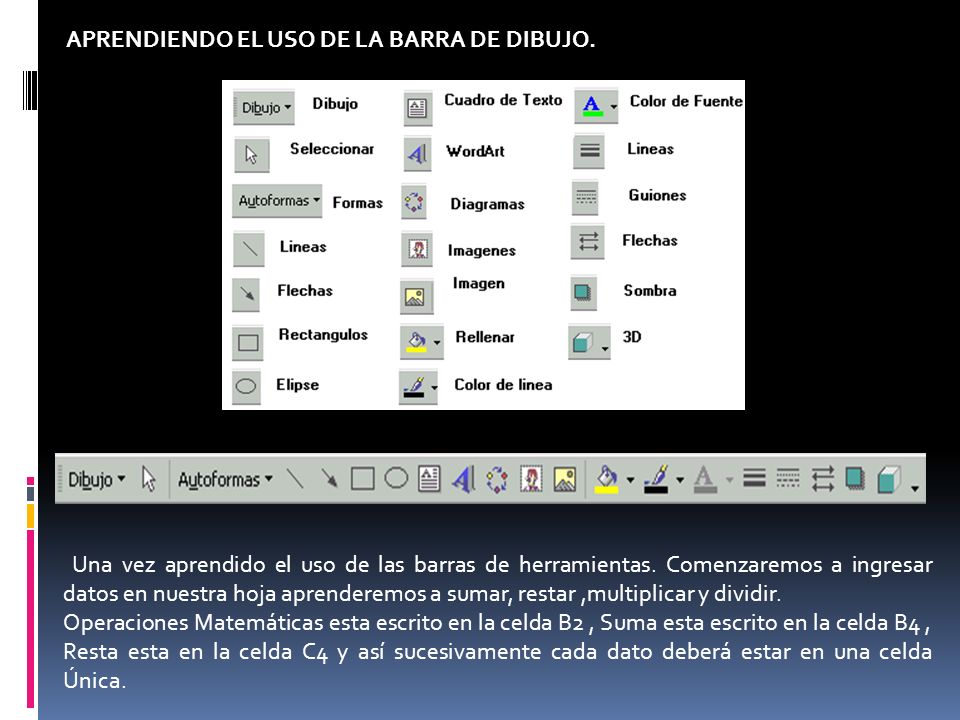Pick the Line tool in the long drawing toolbar
The height and width of the screenshot is (720, 960).
point(295,479)
